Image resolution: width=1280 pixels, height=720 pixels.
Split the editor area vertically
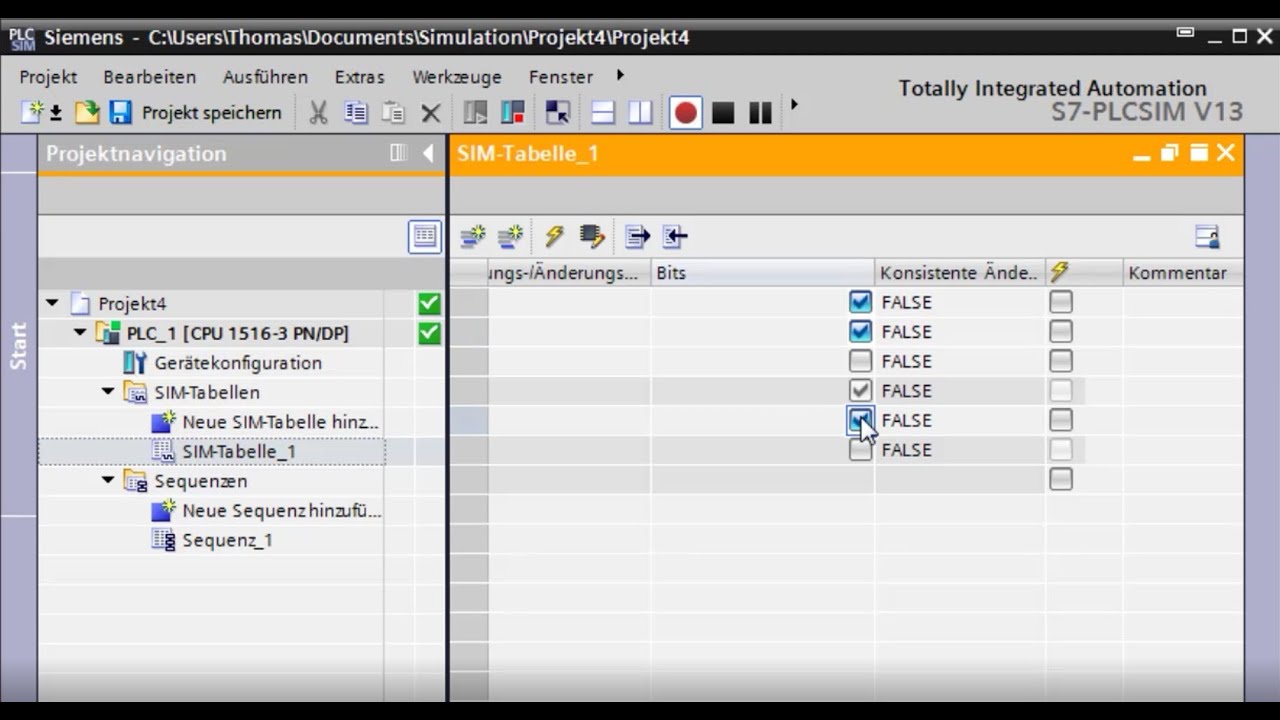pyautogui.click(x=640, y=113)
